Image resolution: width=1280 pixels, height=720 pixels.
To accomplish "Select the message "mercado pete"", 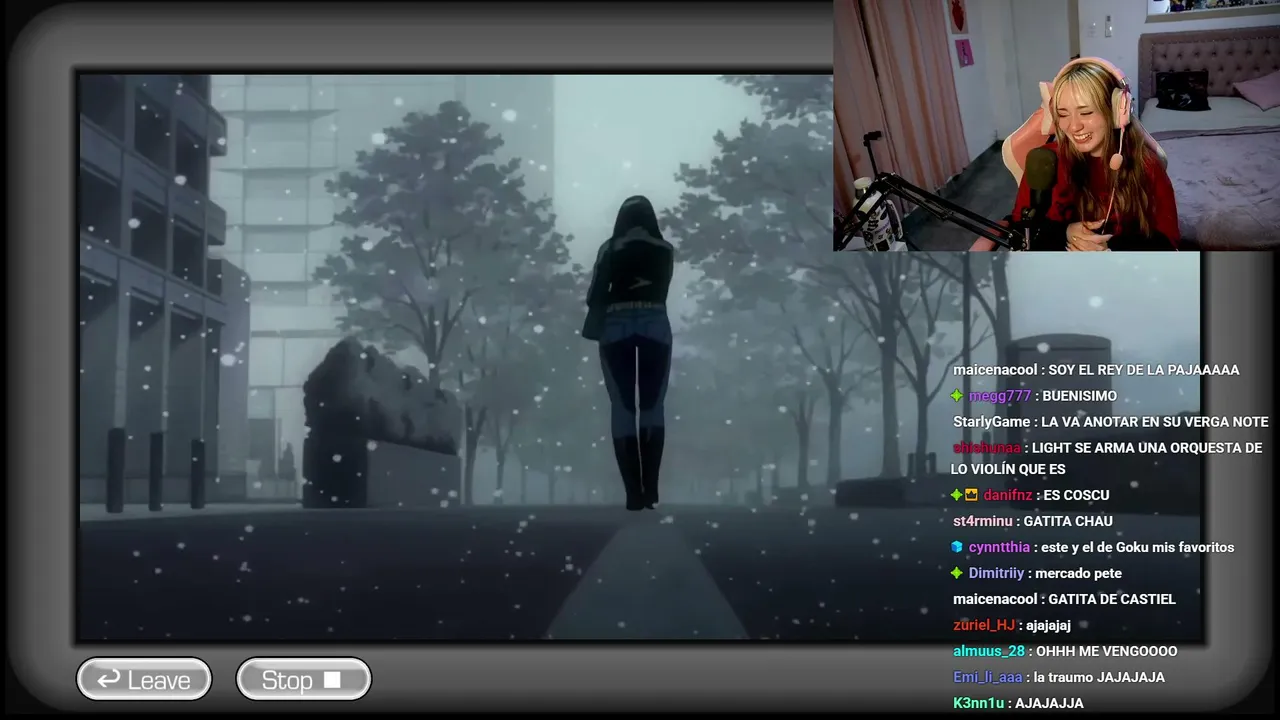I will (1078, 573).
